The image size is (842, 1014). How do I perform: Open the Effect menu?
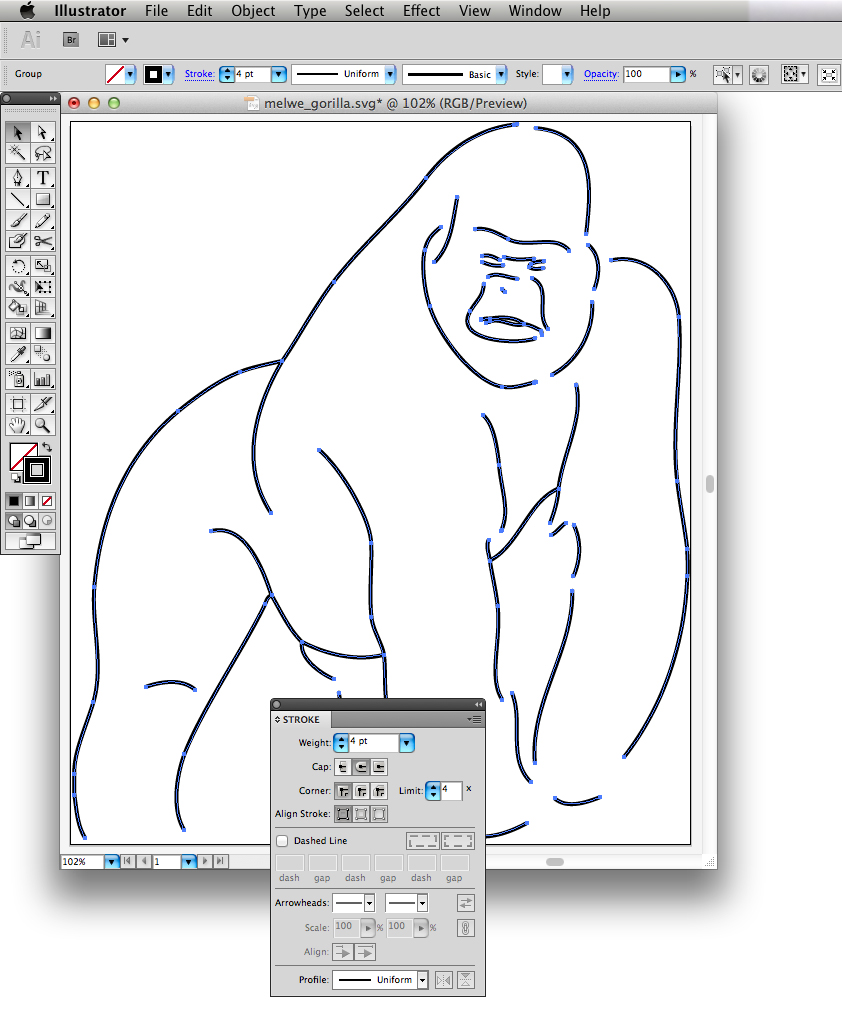pyautogui.click(x=421, y=11)
